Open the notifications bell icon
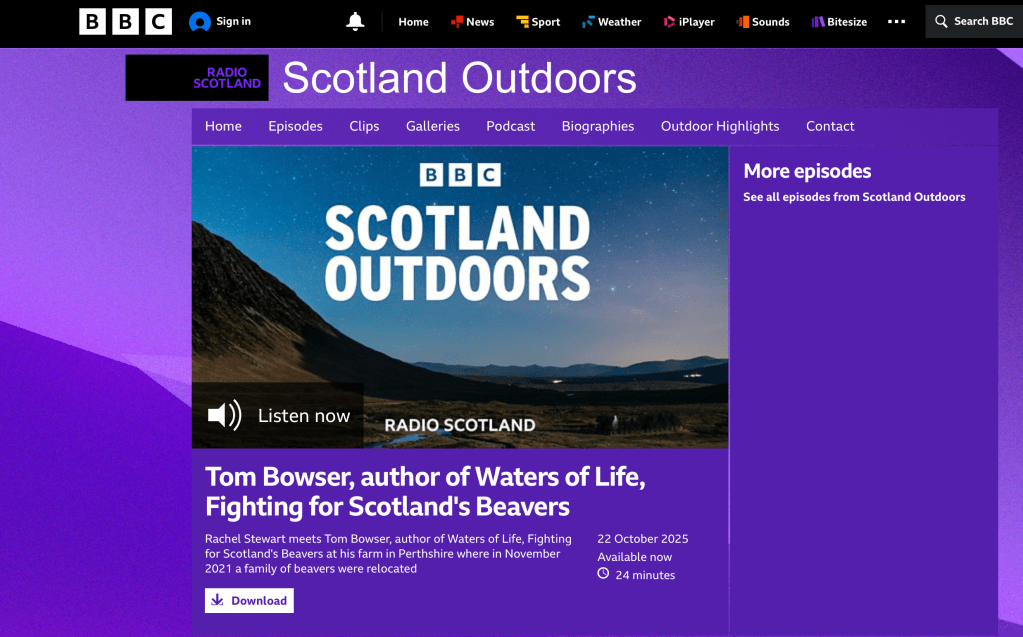 tap(355, 22)
